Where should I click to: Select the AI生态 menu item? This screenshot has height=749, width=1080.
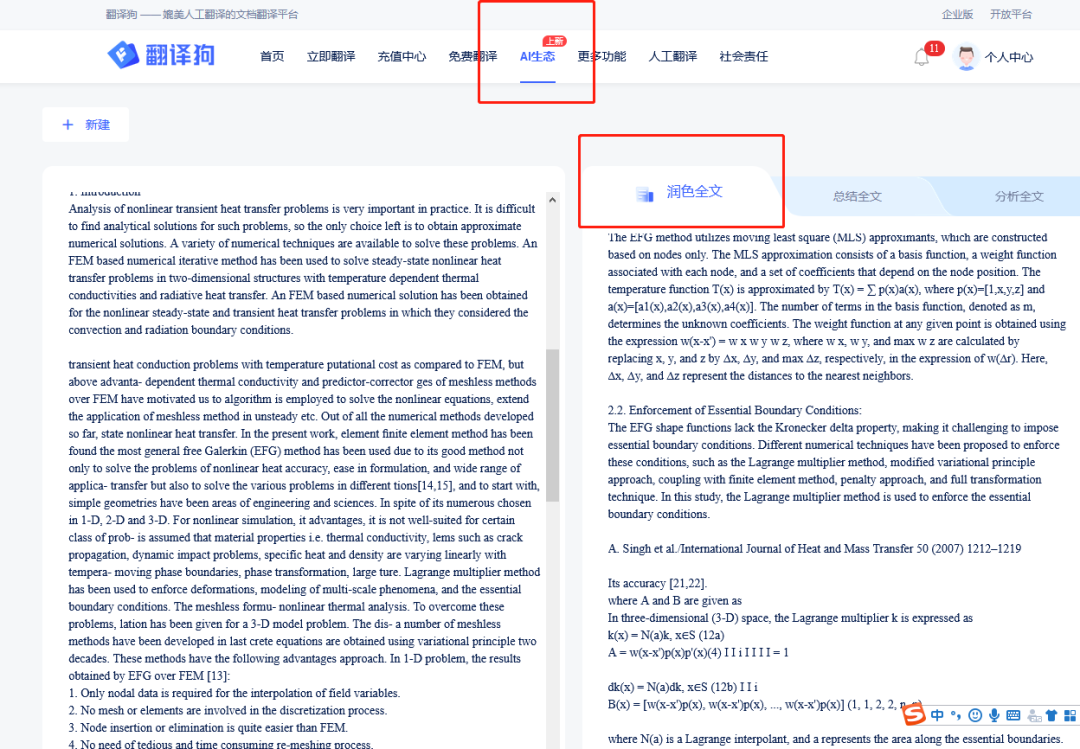click(x=537, y=57)
